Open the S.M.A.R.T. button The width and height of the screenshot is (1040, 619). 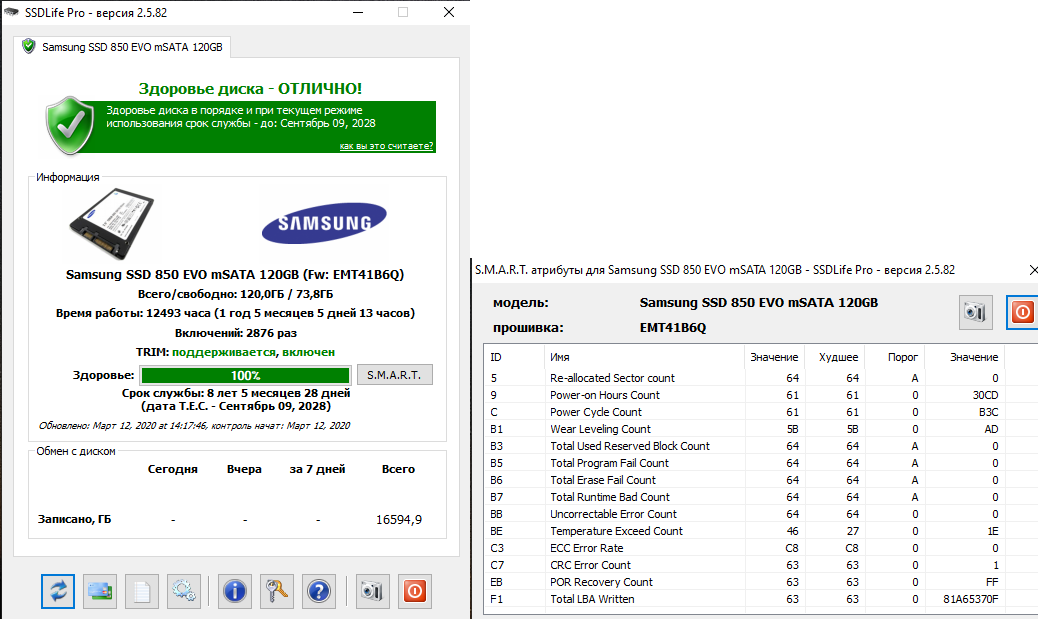click(x=395, y=375)
